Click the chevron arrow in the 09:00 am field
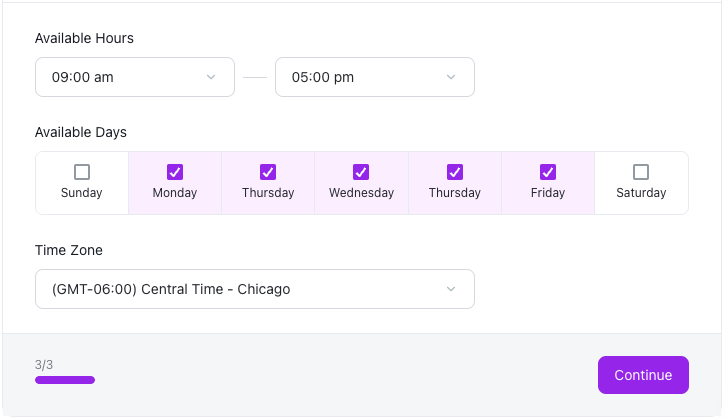This screenshot has height=418, width=725. [x=211, y=77]
